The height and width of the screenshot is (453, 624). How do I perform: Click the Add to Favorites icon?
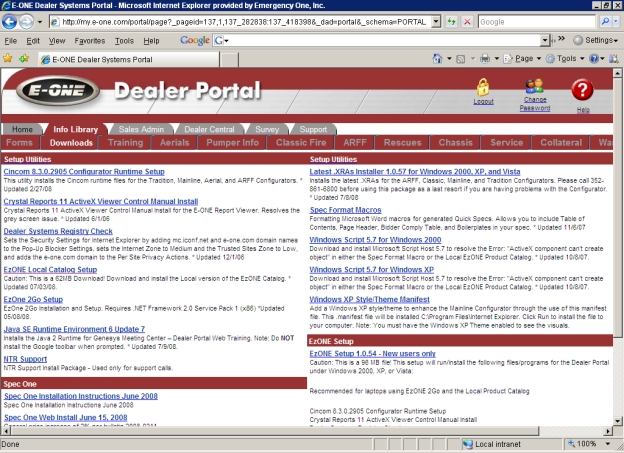coord(24,59)
